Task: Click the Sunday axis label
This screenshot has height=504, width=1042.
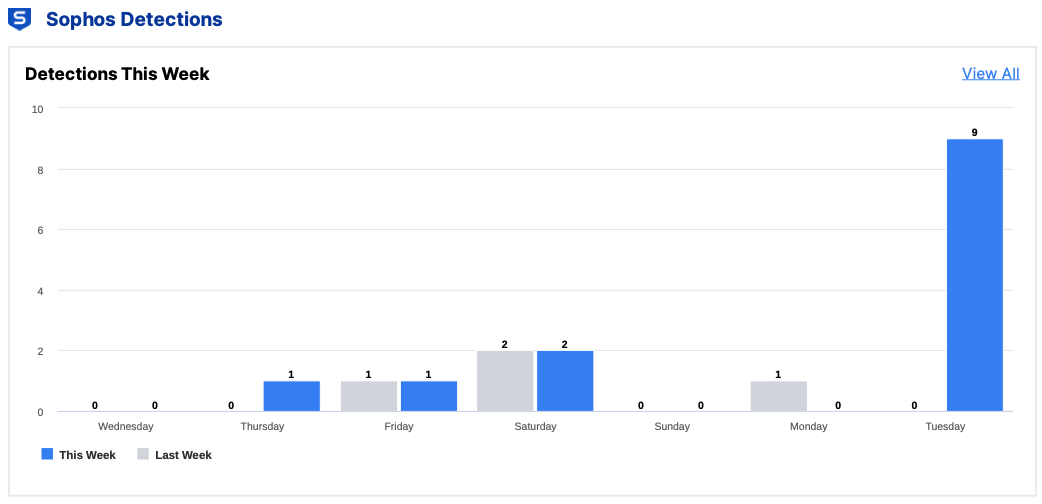Action: [x=672, y=426]
